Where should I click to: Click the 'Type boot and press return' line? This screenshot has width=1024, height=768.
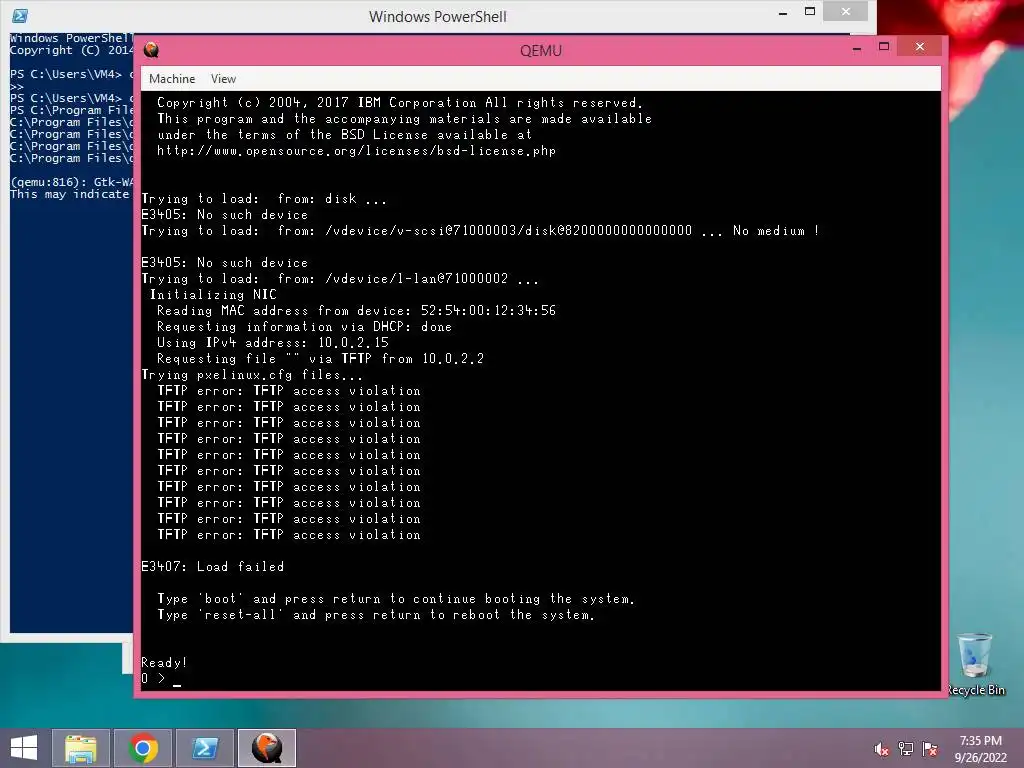coord(396,599)
